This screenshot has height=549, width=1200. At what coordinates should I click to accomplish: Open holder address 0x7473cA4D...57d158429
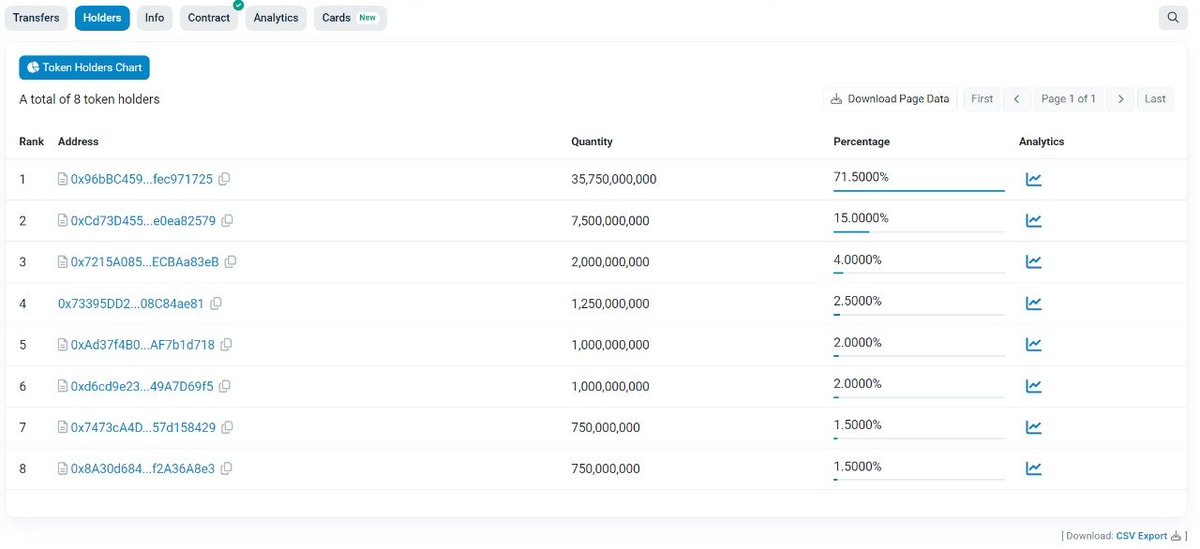coord(143,427)
